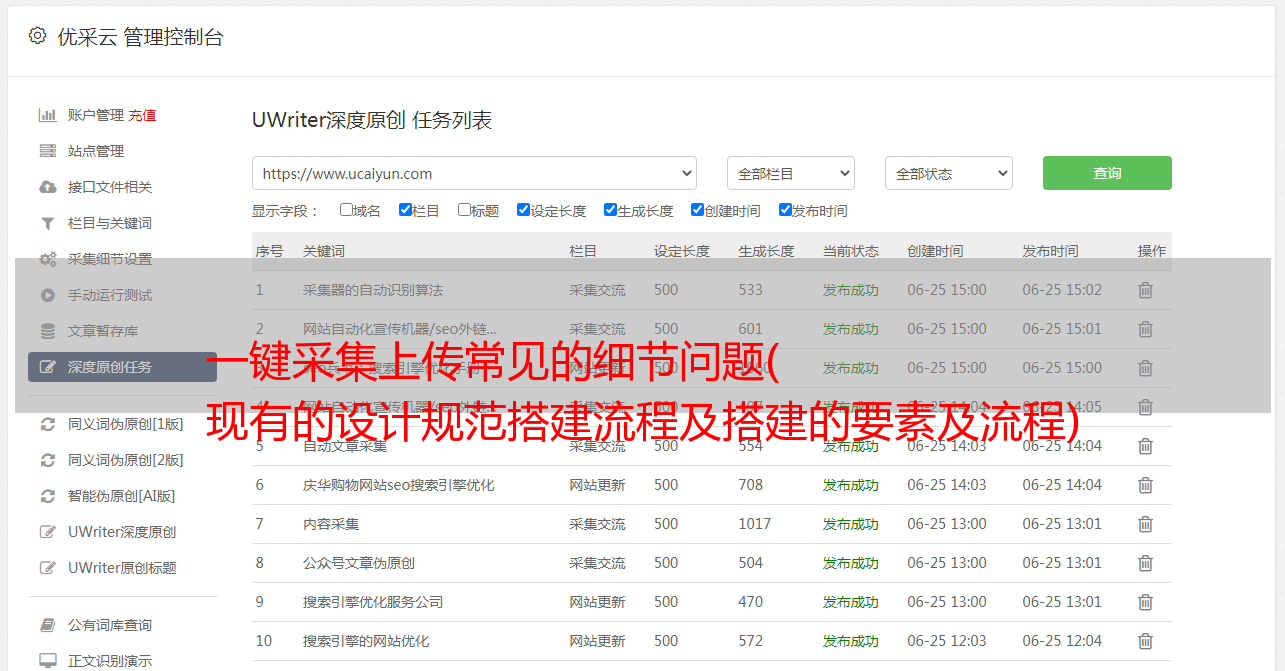
Task: Click keyword 搜索引擎的网站优化
Action: point(366,641)
